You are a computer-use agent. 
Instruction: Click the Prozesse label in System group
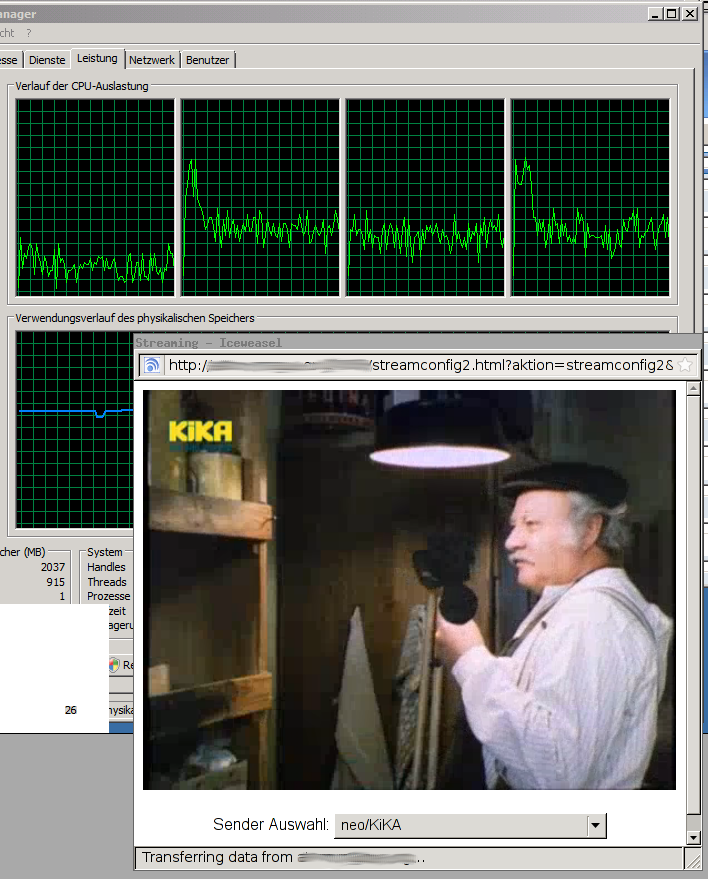[x=108, y=596]
